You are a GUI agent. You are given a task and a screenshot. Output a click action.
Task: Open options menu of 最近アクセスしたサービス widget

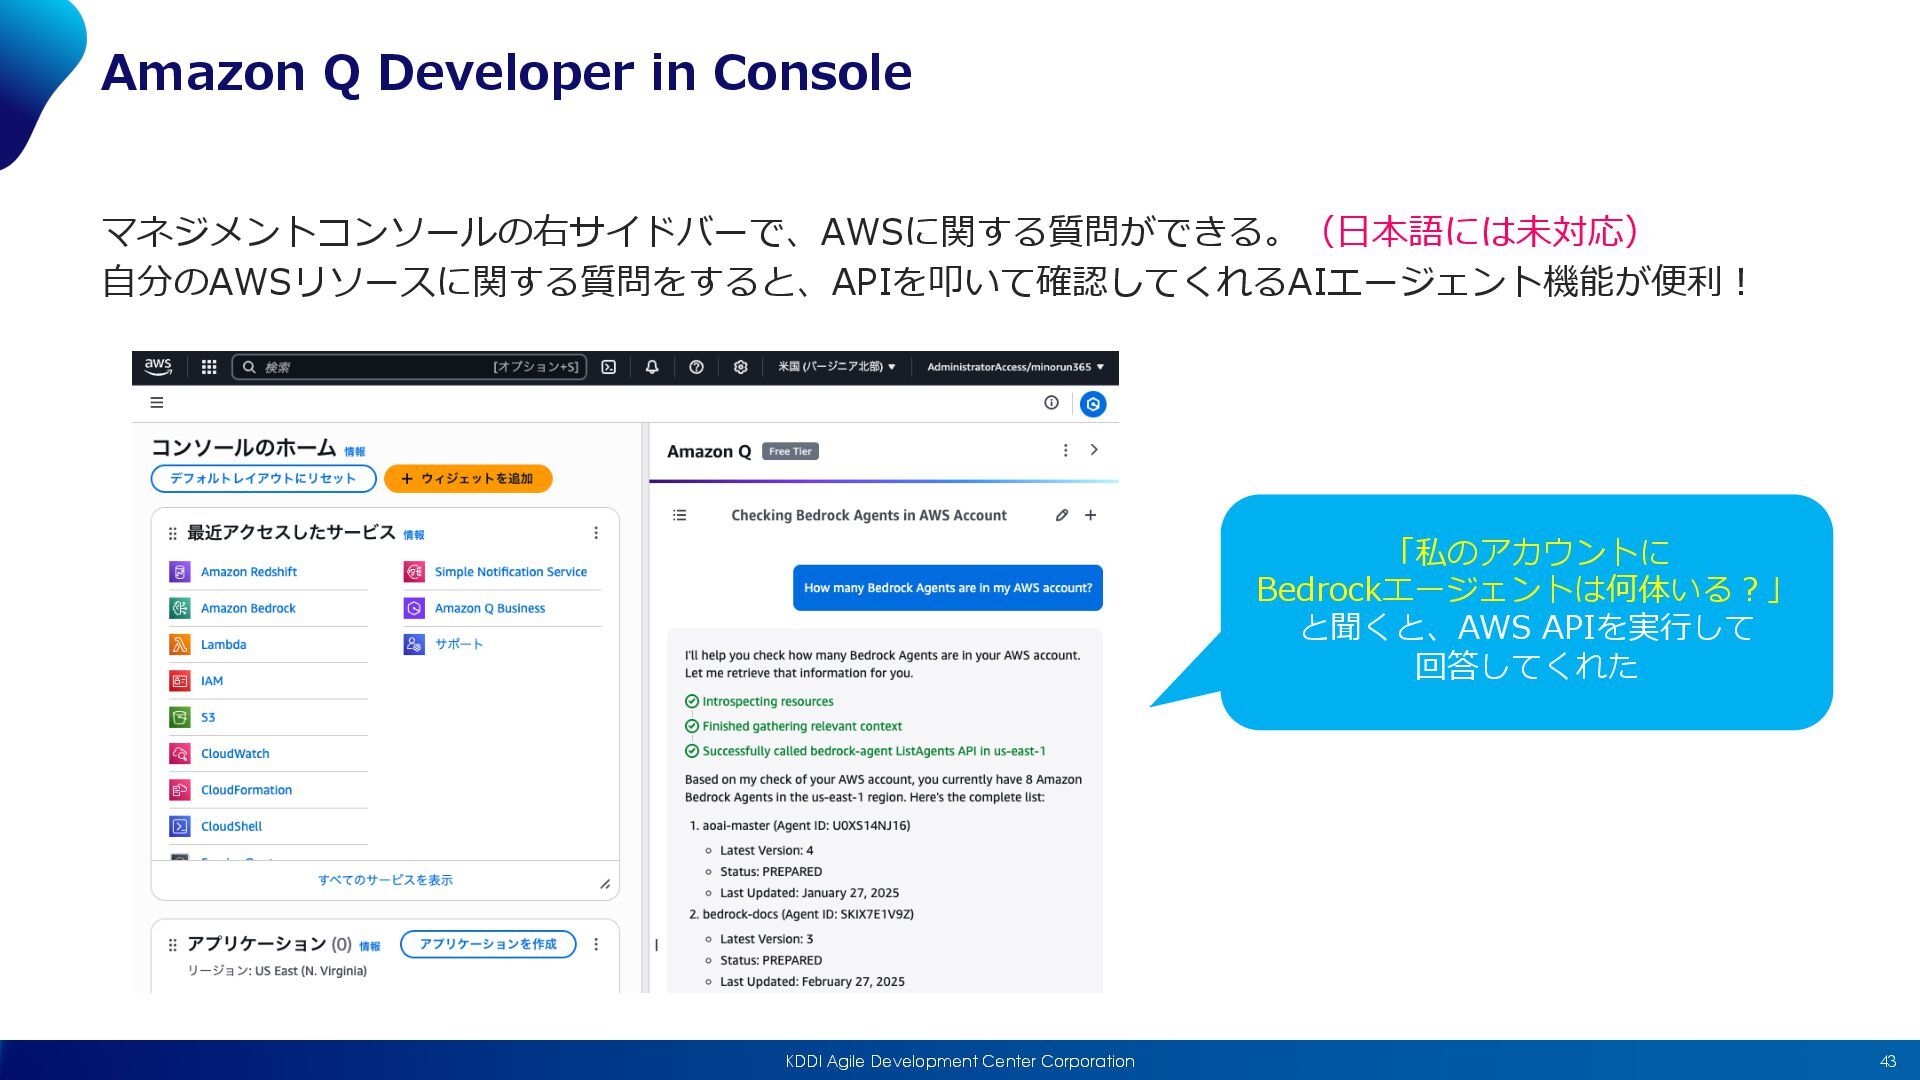tap(596, 533)
